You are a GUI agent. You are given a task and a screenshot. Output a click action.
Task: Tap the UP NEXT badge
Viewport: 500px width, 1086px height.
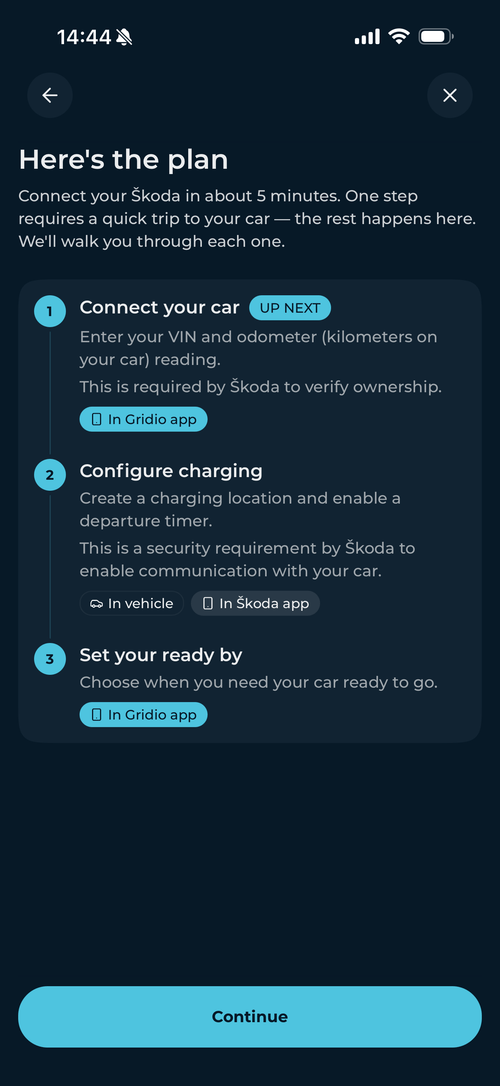tap(290, 308)
